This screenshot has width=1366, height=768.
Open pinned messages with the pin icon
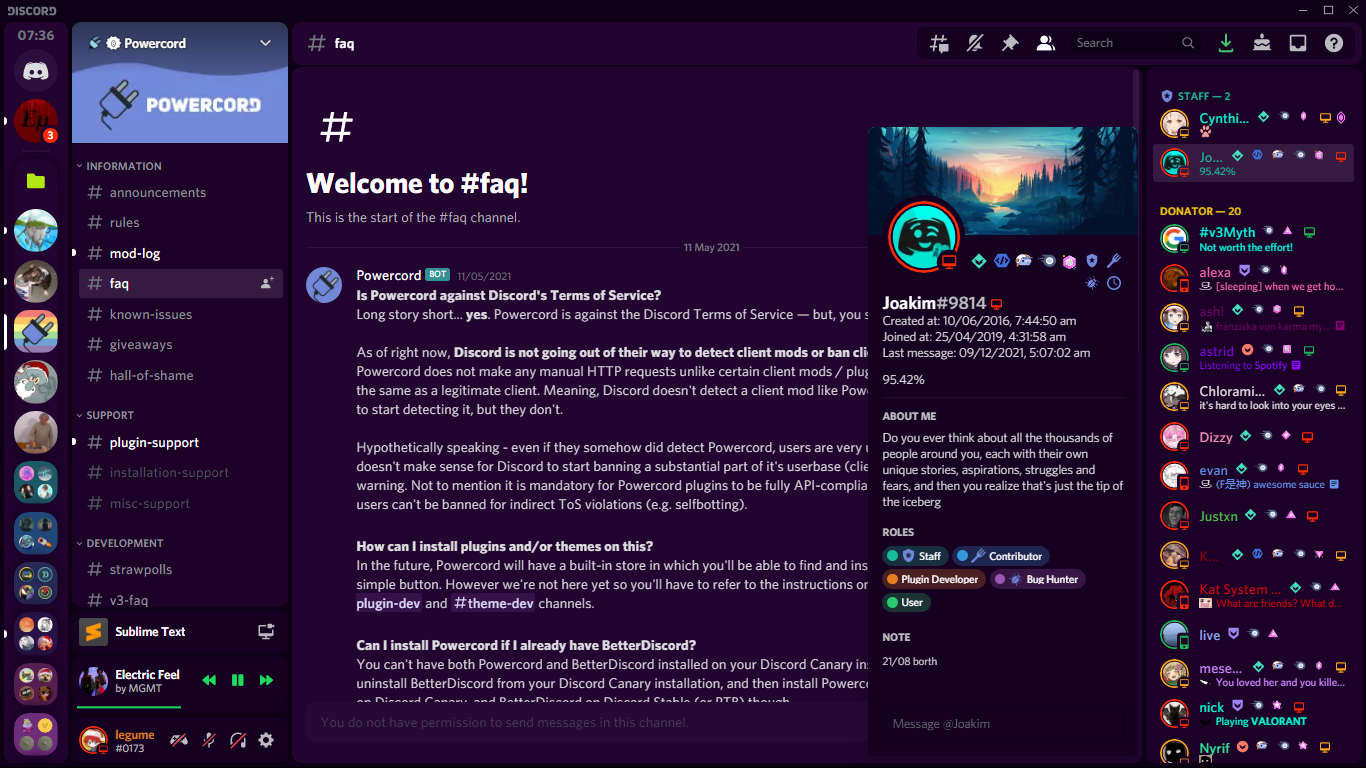click(1010, 43)
